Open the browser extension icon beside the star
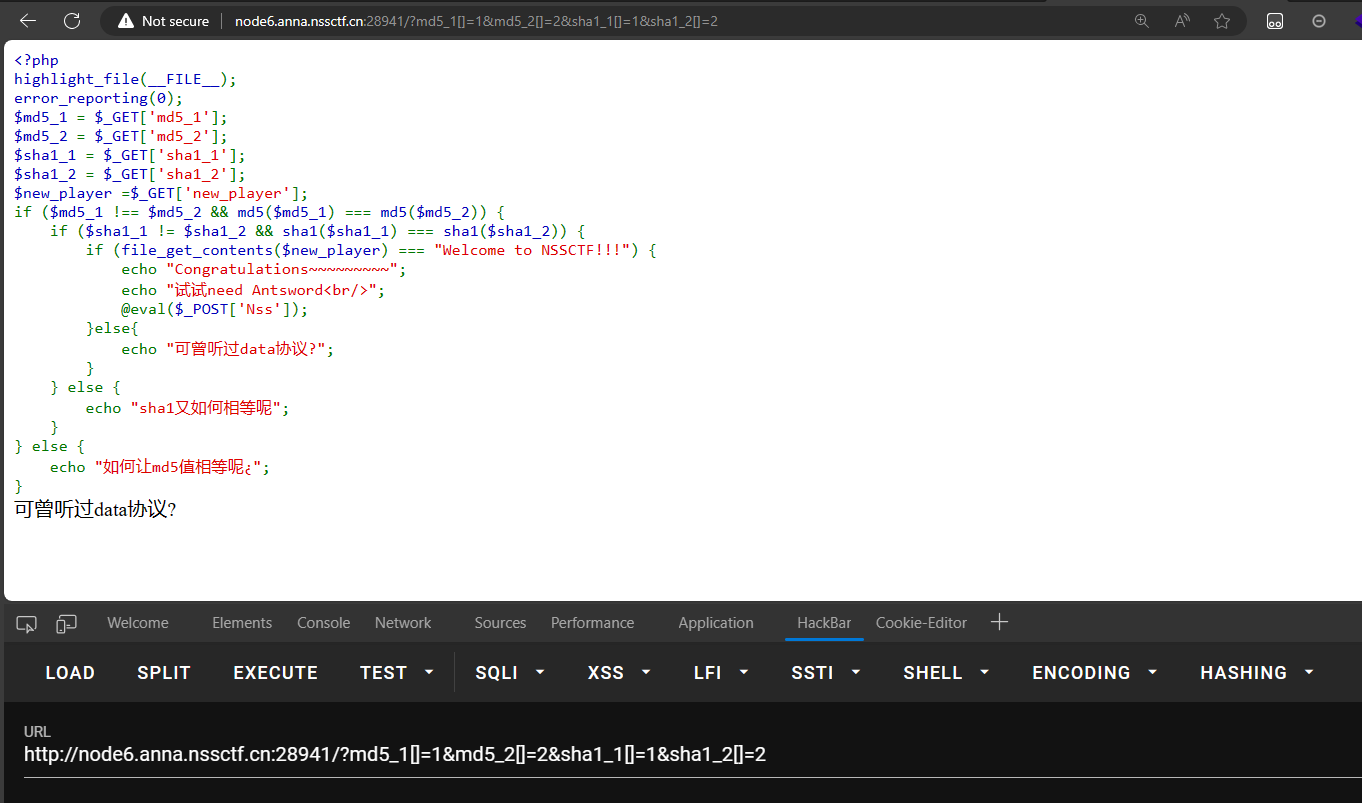Image resolution: width=1362 pixels, height=803 pixels. [x=1275, y=21]
